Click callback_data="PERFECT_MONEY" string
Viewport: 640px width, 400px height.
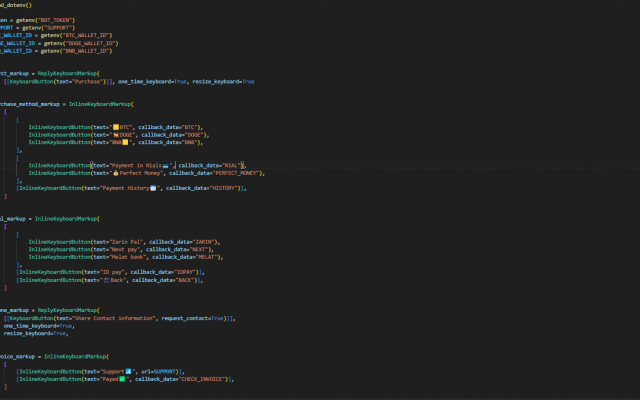pyautogui.click(x=214, y=173)
